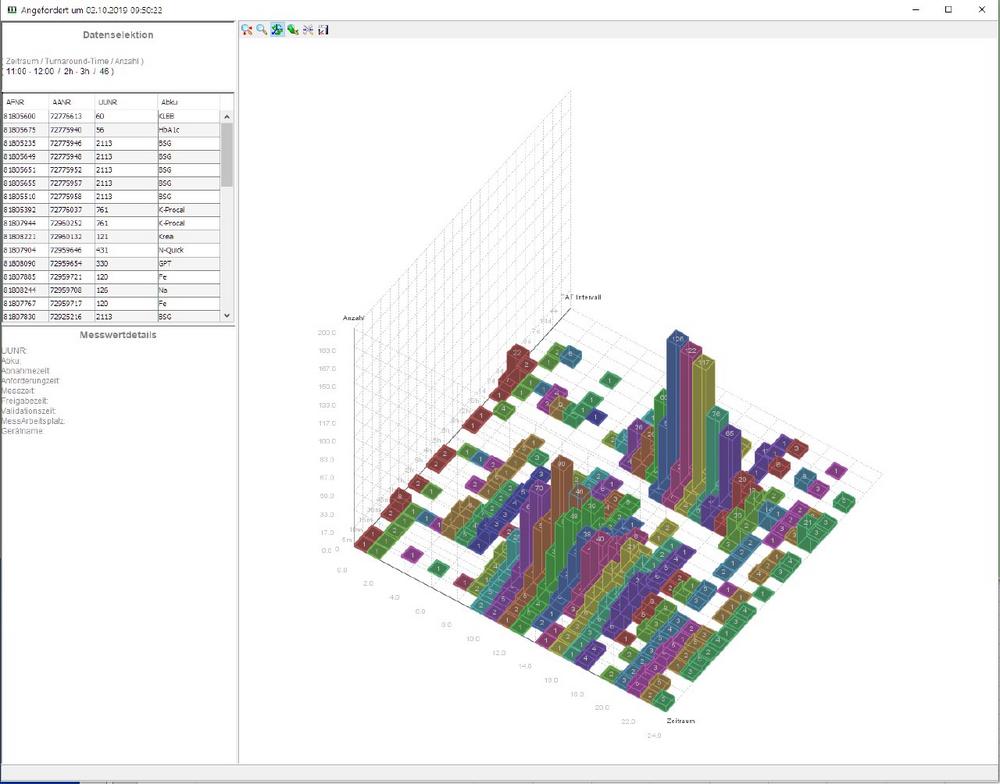Select the HbA1c table row
The image size is (1000, 784).
110,130
